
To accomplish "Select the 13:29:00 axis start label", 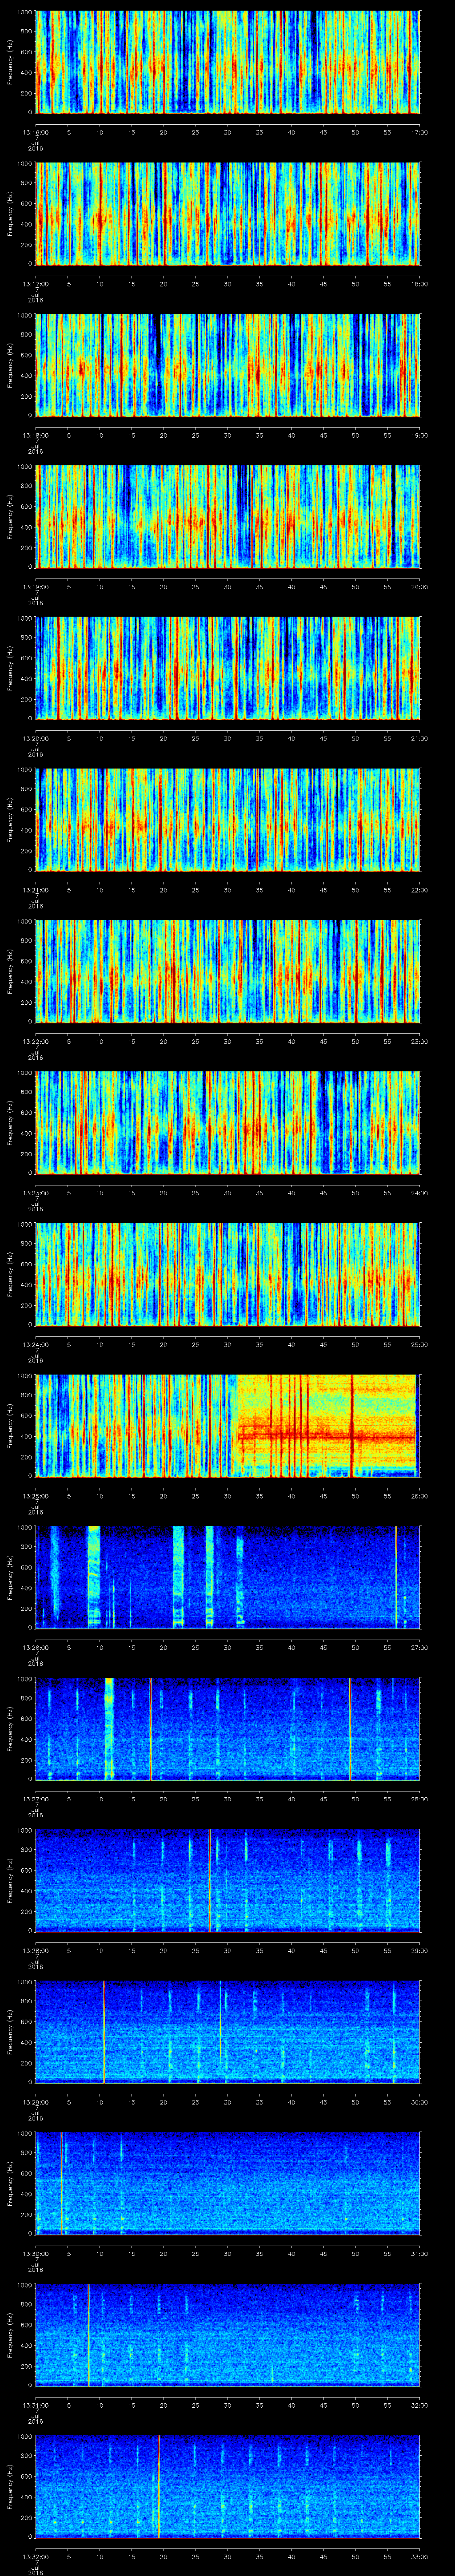I will (x=35, y=2101).
